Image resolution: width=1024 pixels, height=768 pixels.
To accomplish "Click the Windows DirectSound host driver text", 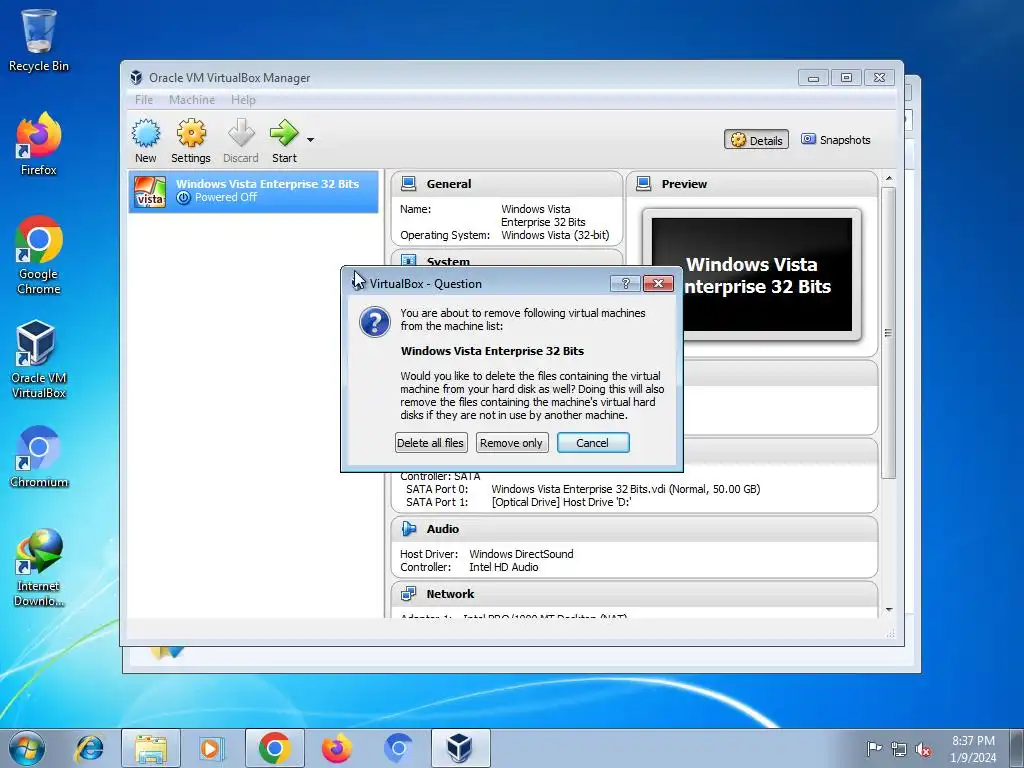I will point(521,554).
